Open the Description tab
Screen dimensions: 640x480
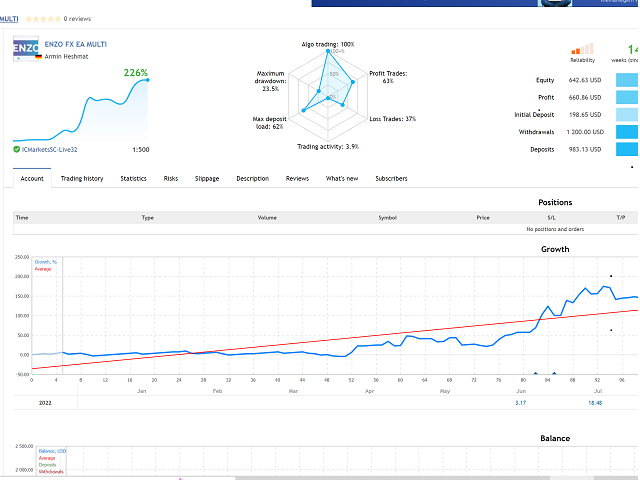(253, 178)
